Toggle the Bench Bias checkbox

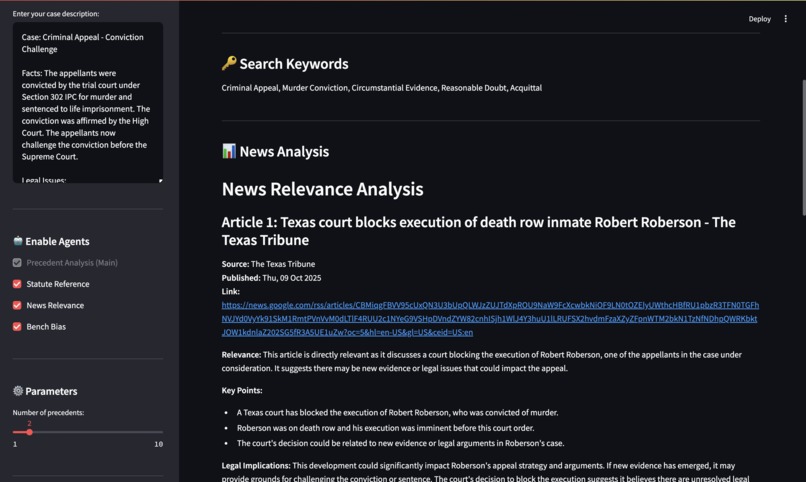(x=17, y=327)
